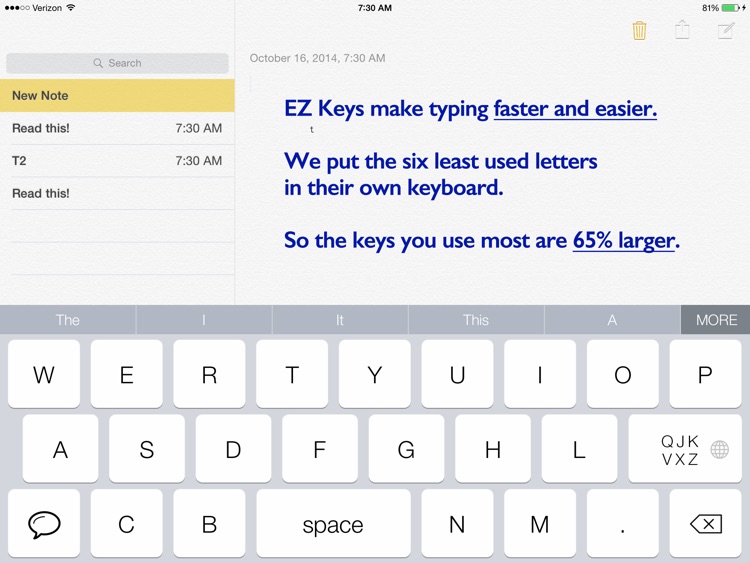Switch keyboards using the globe icon
The height and width of the screenshot is (563, 750).
(719, 450)
